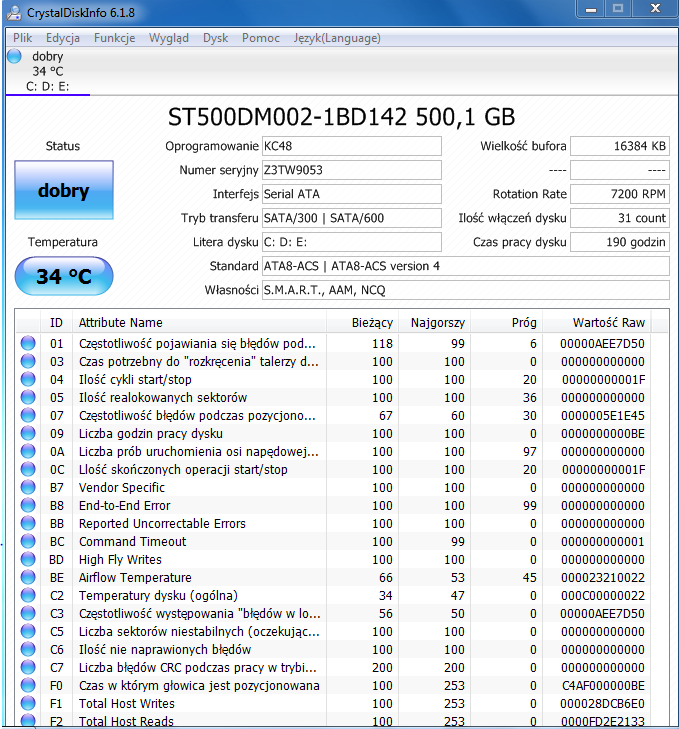This screenshot has width=679, height=729.
Task: Click the buffer size field 16384 KB
Action: coord(620,146)
